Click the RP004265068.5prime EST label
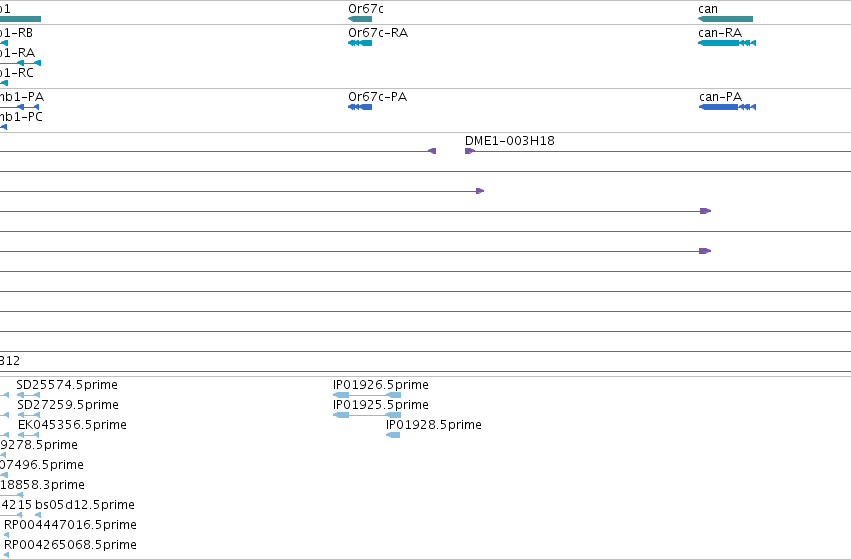The height and width of the screenshot is (560, 851). (x=70, y=545)
